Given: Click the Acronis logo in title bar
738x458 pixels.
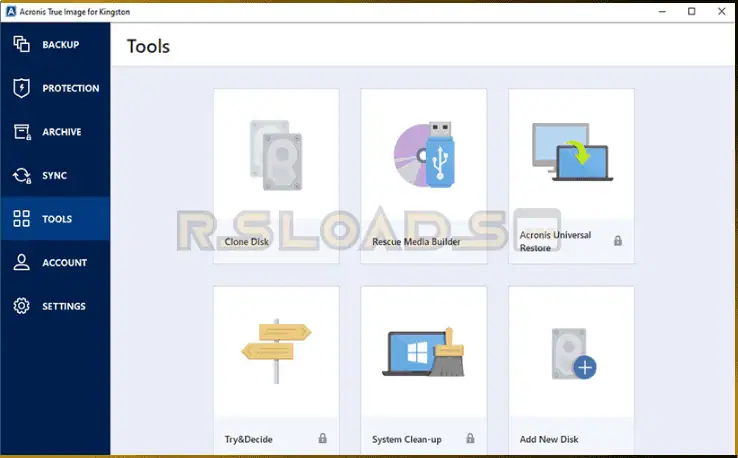Looking at the screenshot, I should pos(11,11).
